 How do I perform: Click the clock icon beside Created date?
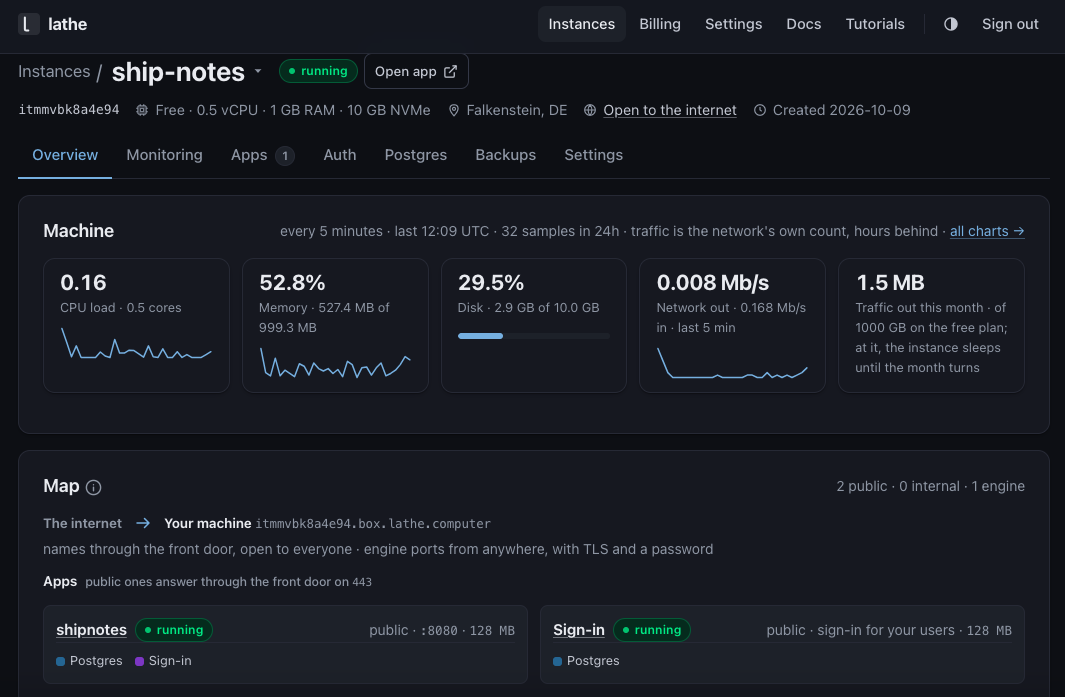coord(760,110)
